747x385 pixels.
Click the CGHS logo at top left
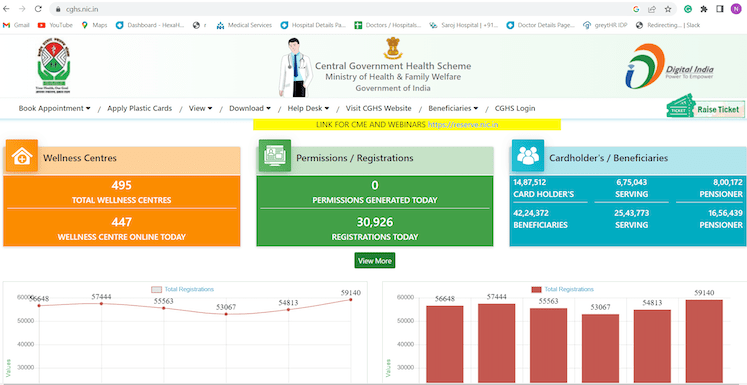pos(53,66)
